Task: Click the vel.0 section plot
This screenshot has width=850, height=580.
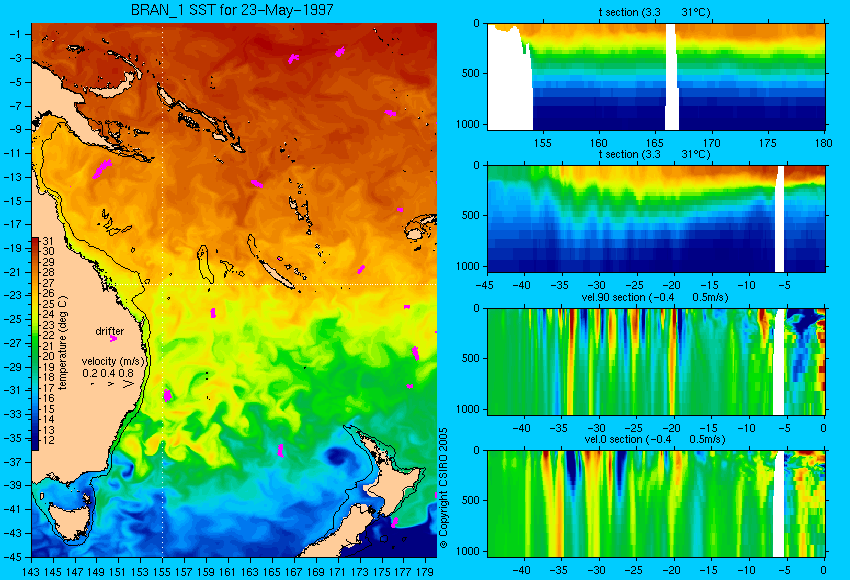Action: 656,504
